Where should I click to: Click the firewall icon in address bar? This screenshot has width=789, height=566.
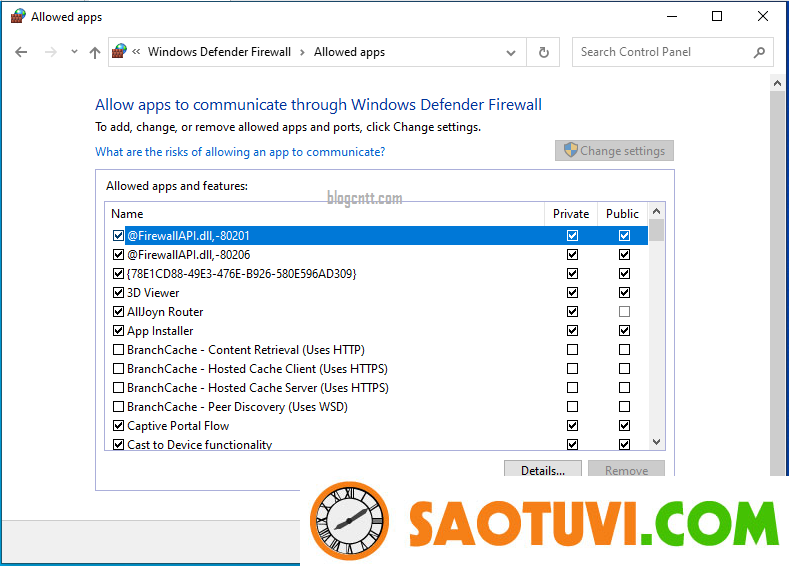tap(119, 51)
